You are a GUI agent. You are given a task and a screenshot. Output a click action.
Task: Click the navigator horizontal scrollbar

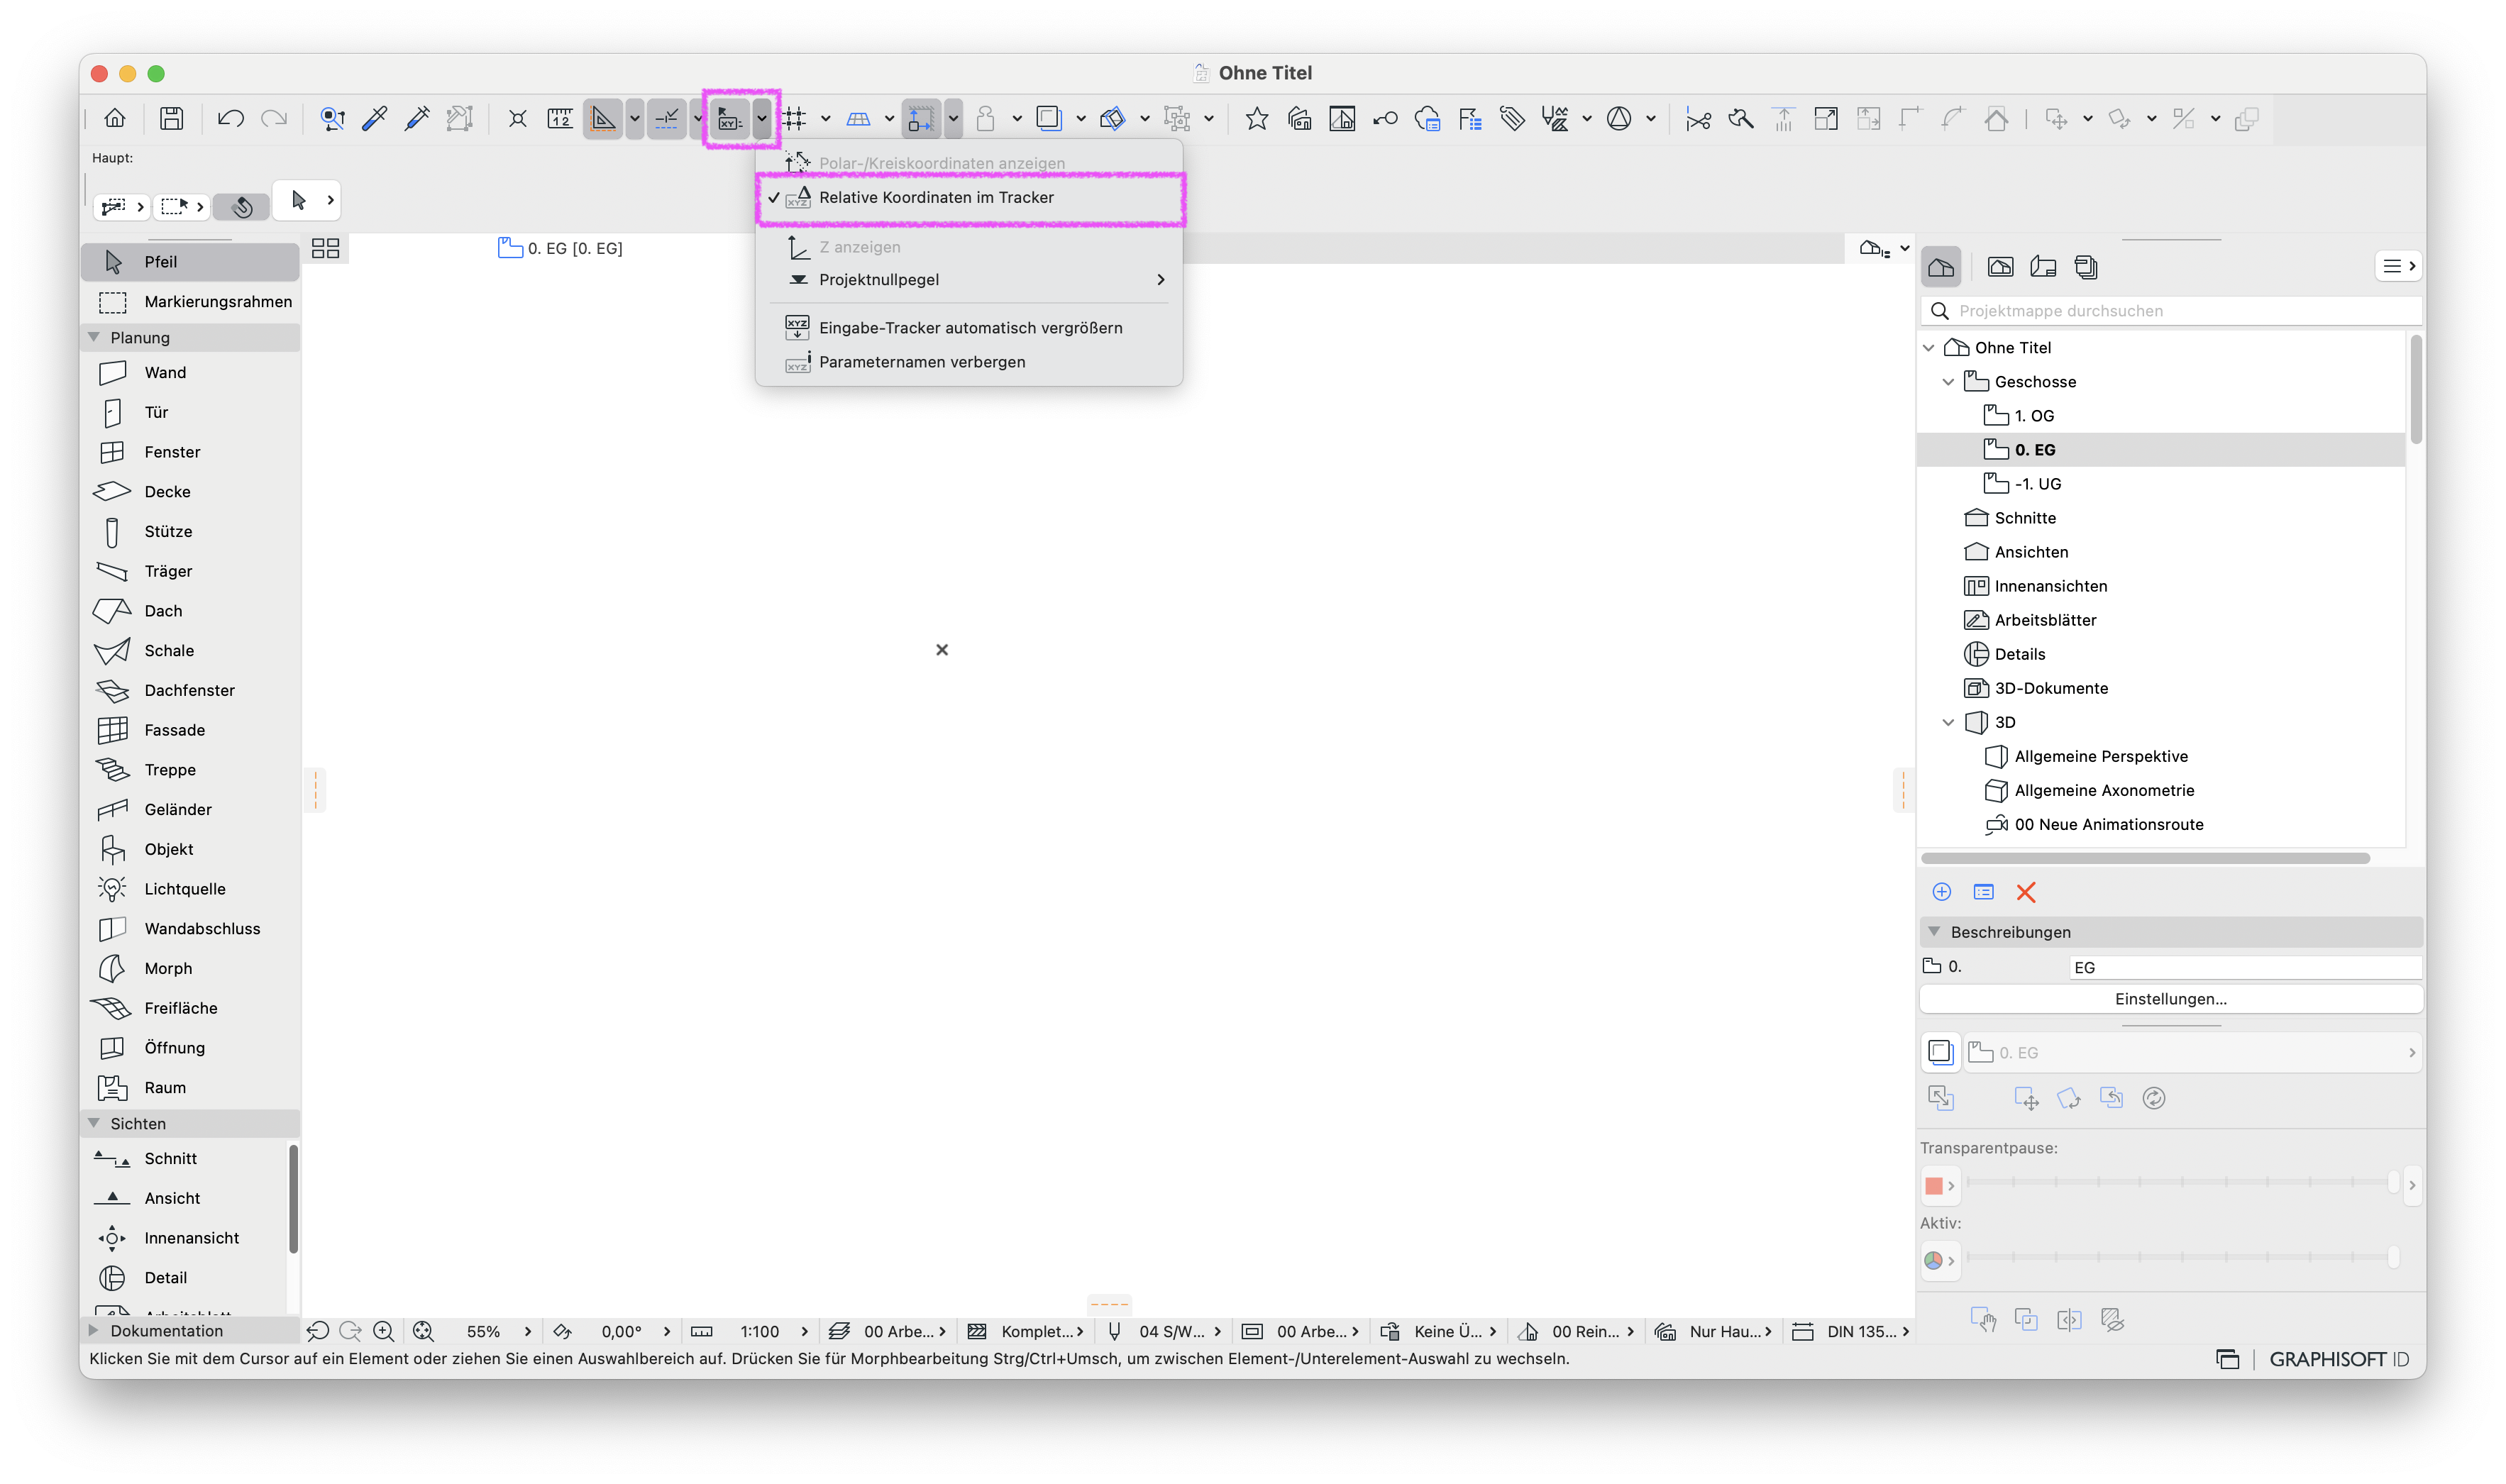2146,859
